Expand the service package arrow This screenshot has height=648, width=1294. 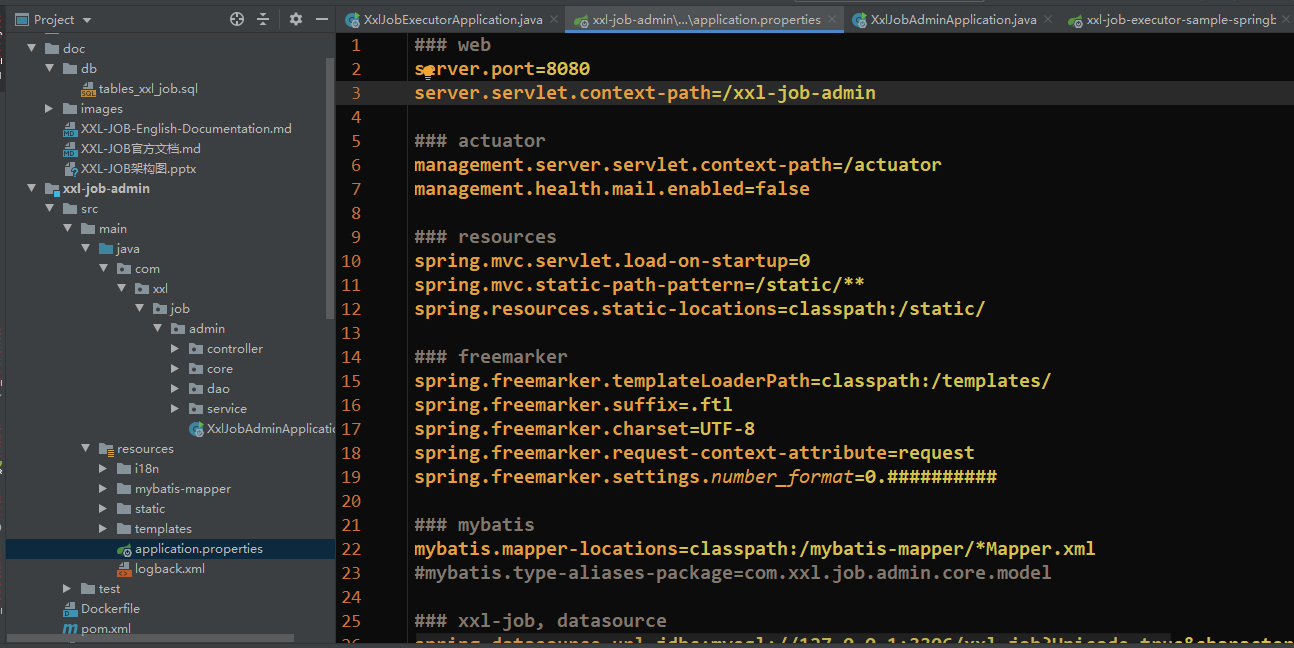[x=175, y=409]
